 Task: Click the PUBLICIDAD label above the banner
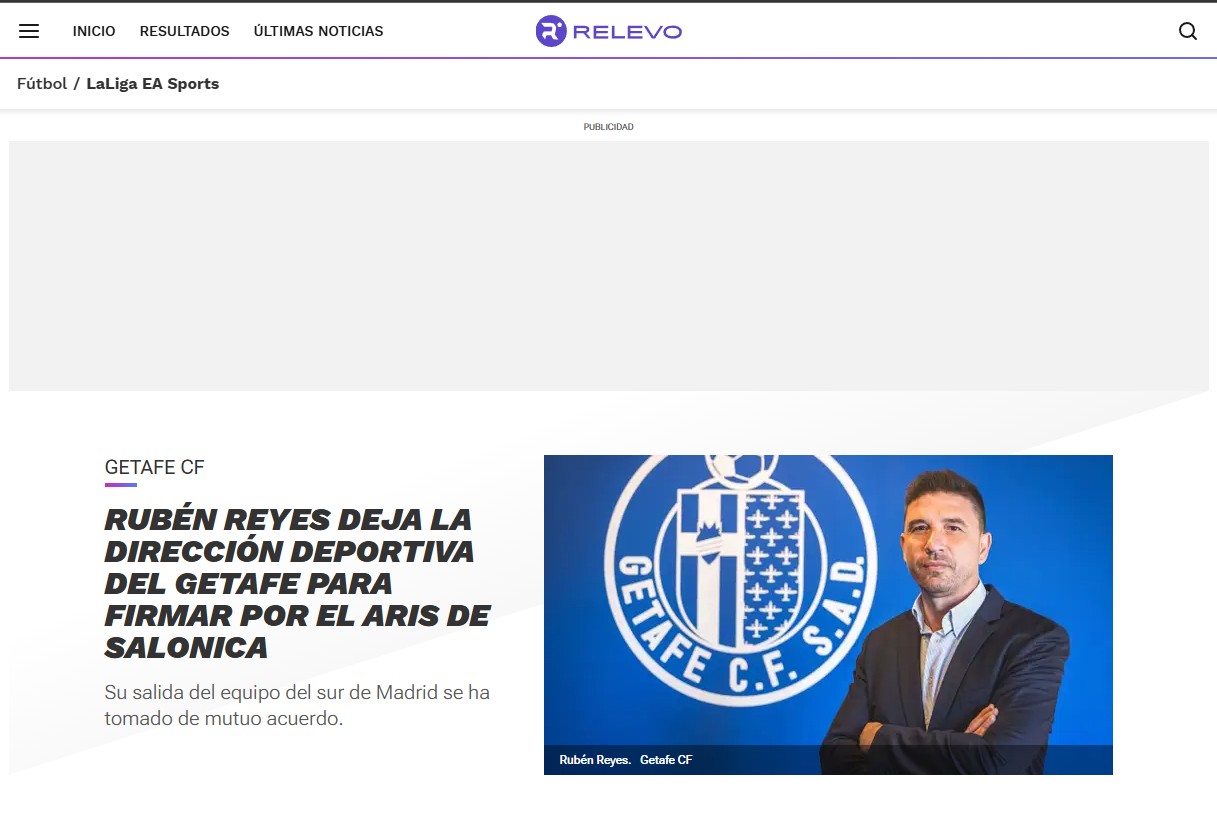tap(609, 127)
